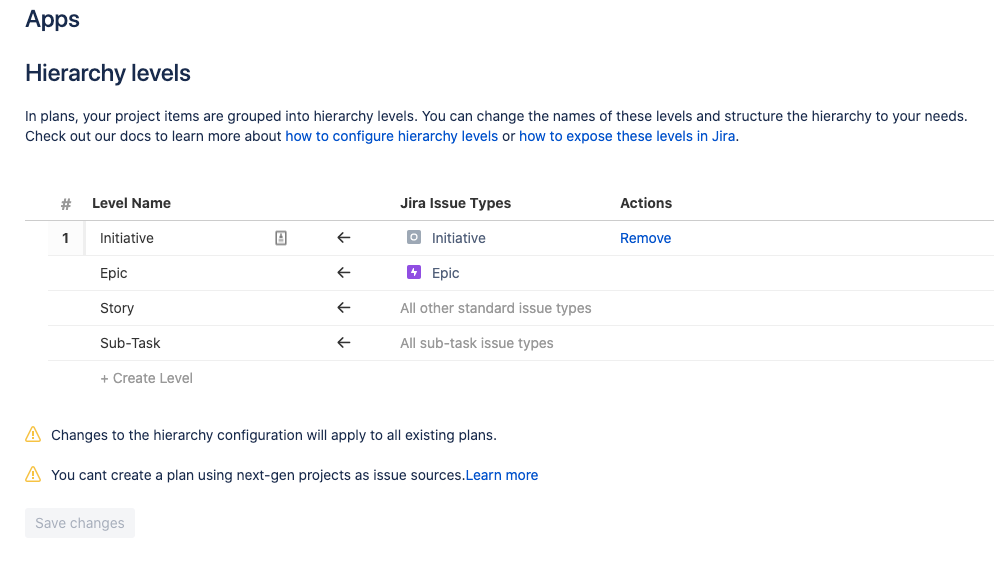The height and width of the screenshot is (562, 994).
Task: Click the rename icon beside Initiative level
Action: [x=281, y=238]
